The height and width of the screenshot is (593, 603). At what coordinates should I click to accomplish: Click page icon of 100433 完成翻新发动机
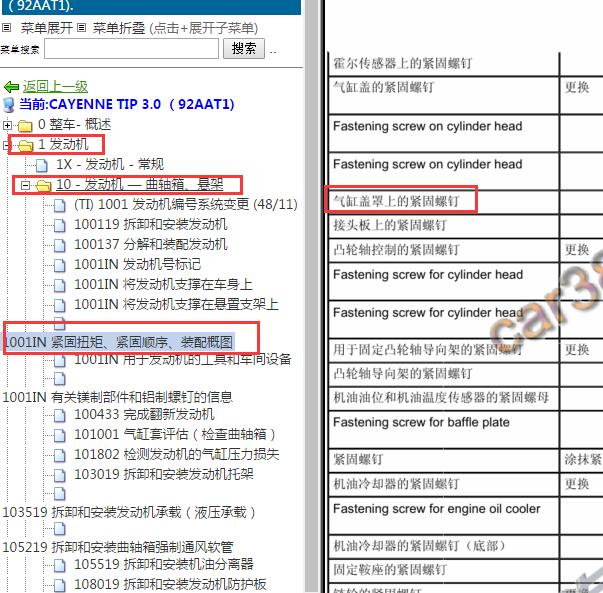[60, 416]
